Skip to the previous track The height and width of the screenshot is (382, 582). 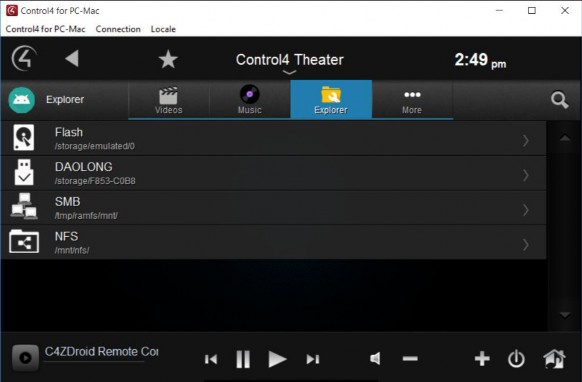pos(211,359)
